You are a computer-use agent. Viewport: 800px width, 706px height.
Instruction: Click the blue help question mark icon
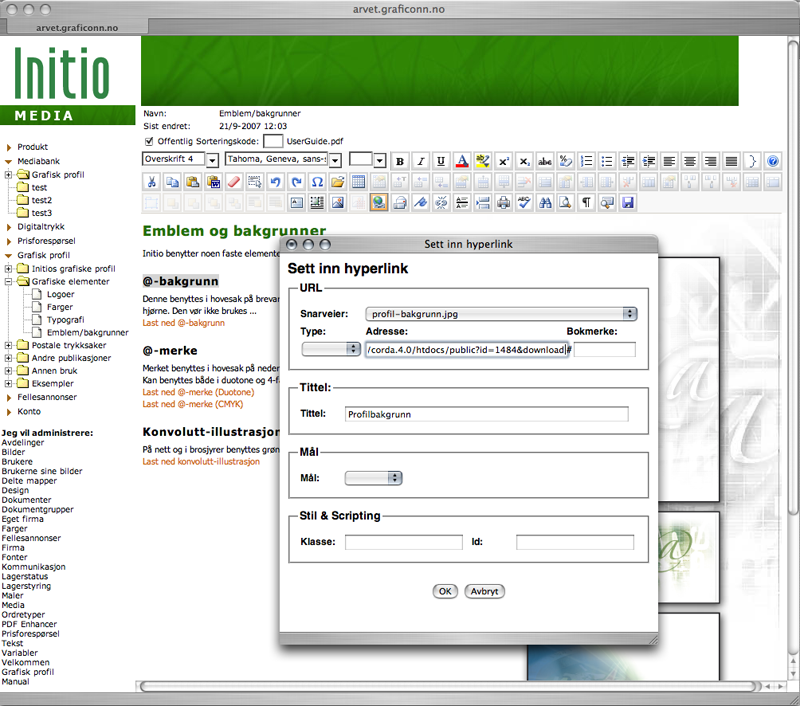(x=772, y=161)
